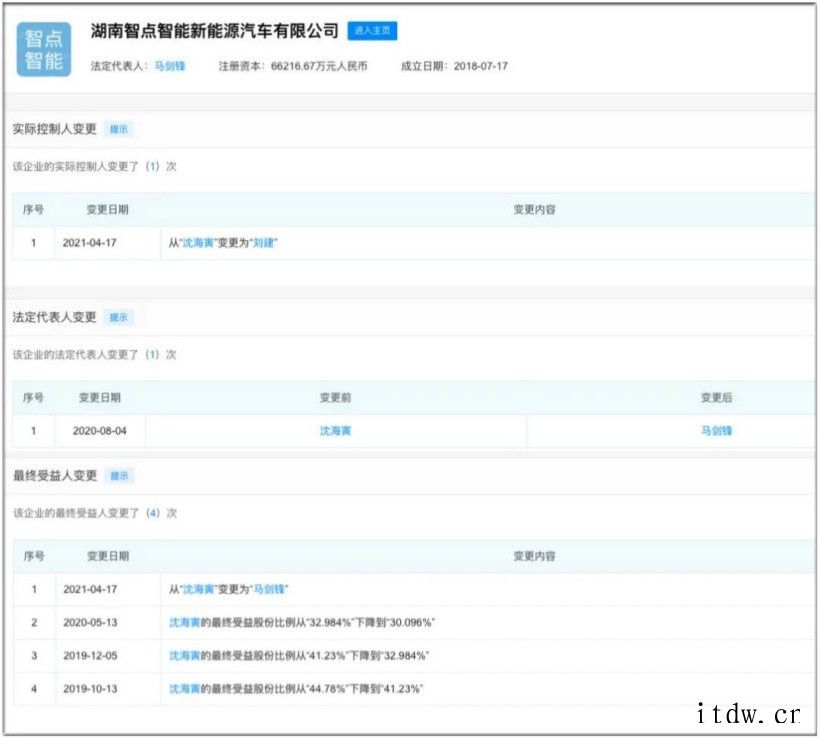Click date 2020-05-13 in beneficiary table

point(90,622)
